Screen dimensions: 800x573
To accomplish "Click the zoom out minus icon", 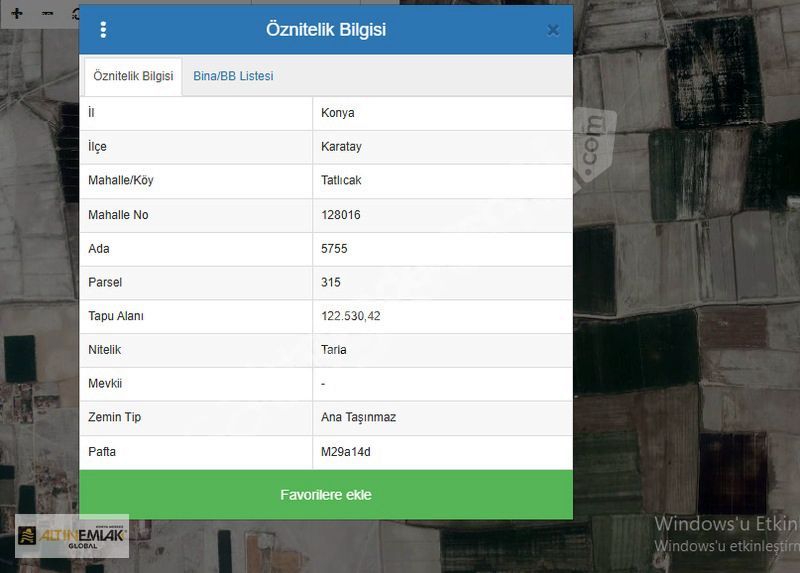I will (47, 14).
